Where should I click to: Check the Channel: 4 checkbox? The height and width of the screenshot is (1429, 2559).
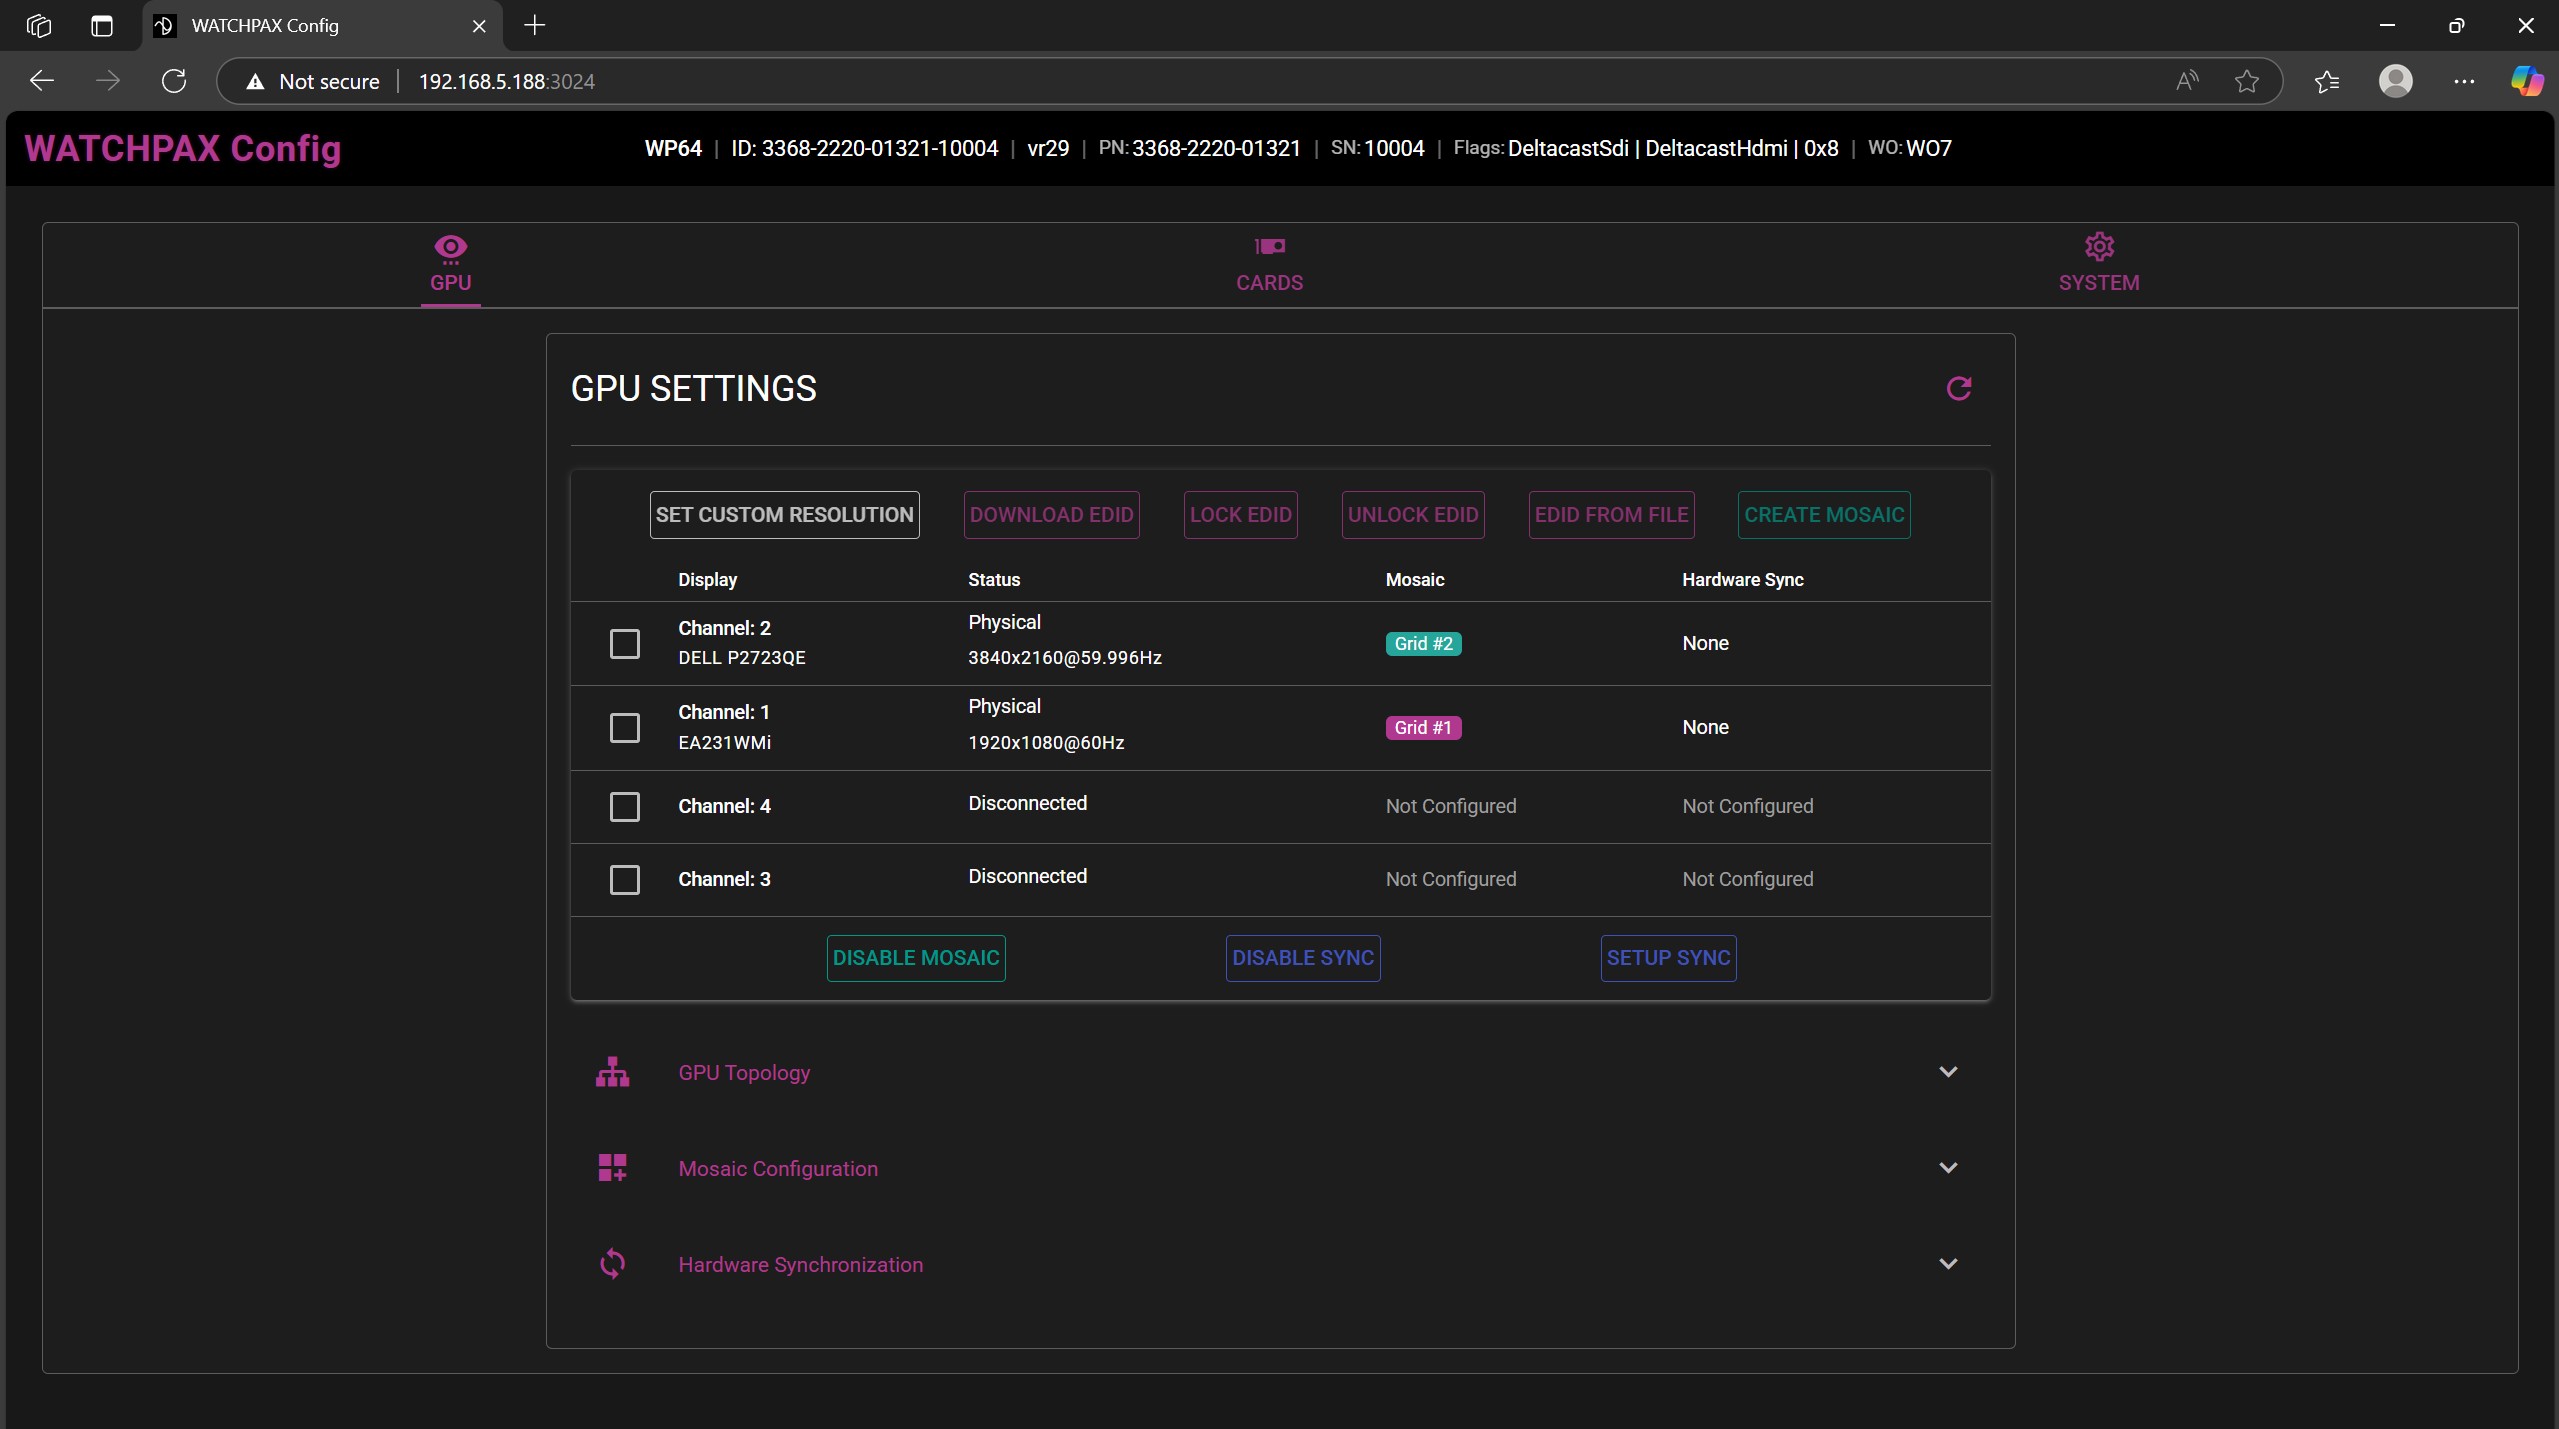click(x=623, y=806)
